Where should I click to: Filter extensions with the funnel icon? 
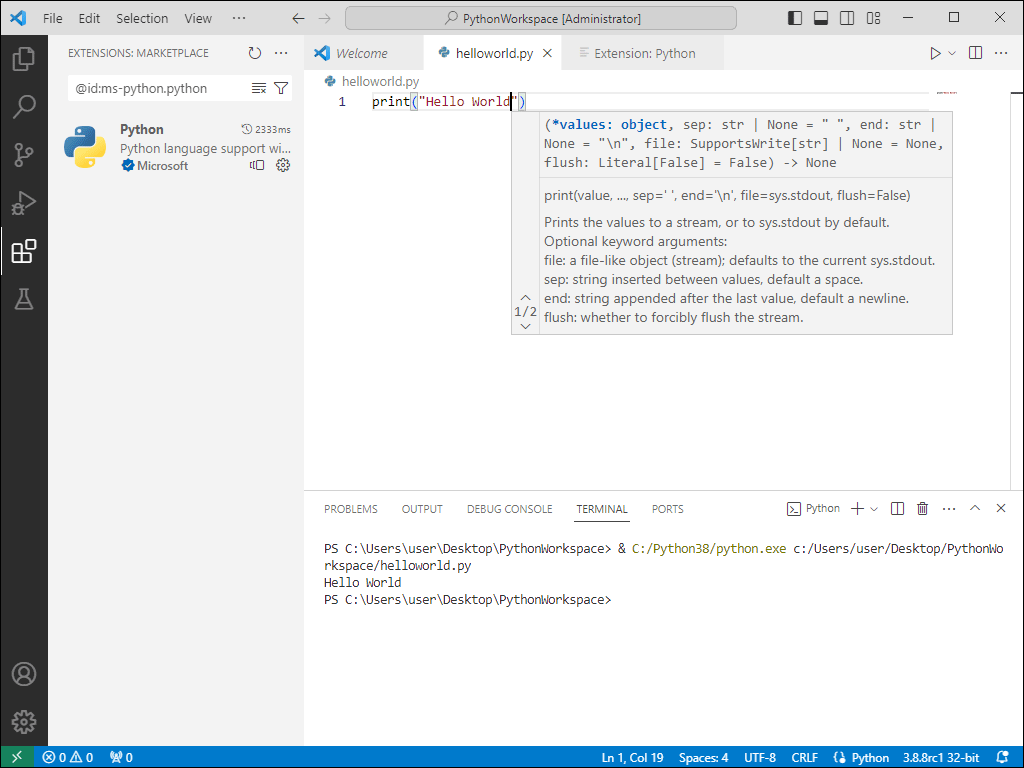[281, 88]
